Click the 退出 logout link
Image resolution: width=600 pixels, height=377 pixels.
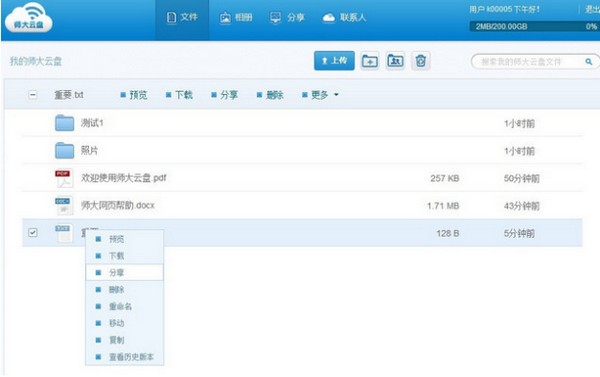pos(592,9)
